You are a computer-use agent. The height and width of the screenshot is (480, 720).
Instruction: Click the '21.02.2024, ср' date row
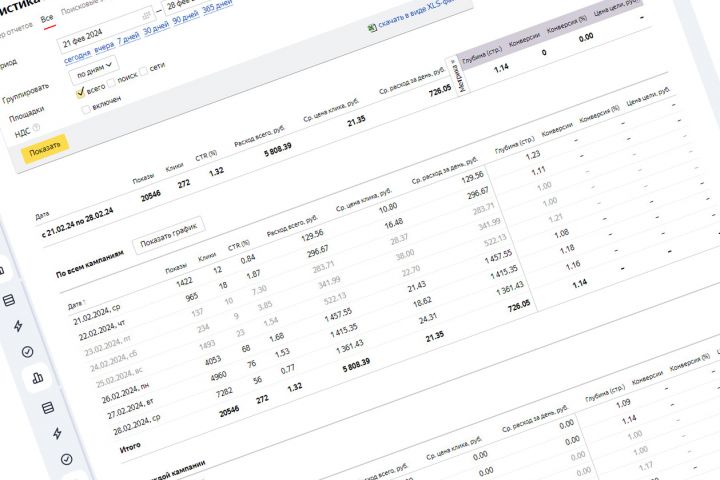[x=96, y=315]
